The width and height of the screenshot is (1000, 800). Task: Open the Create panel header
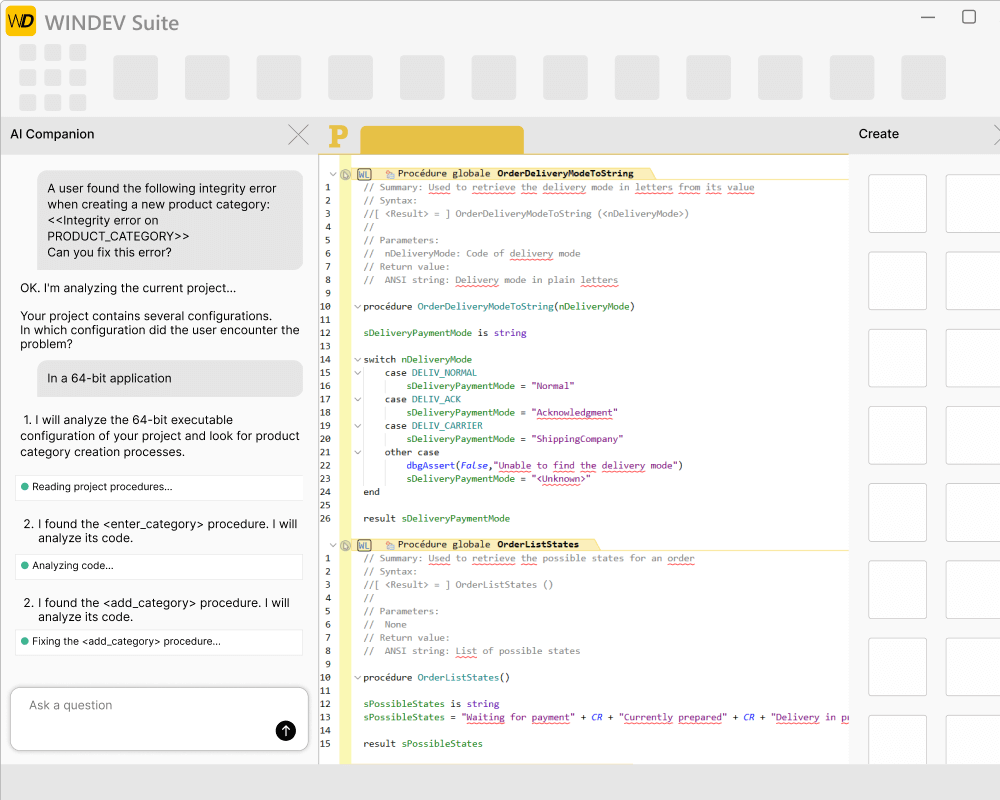pos(878,134)
